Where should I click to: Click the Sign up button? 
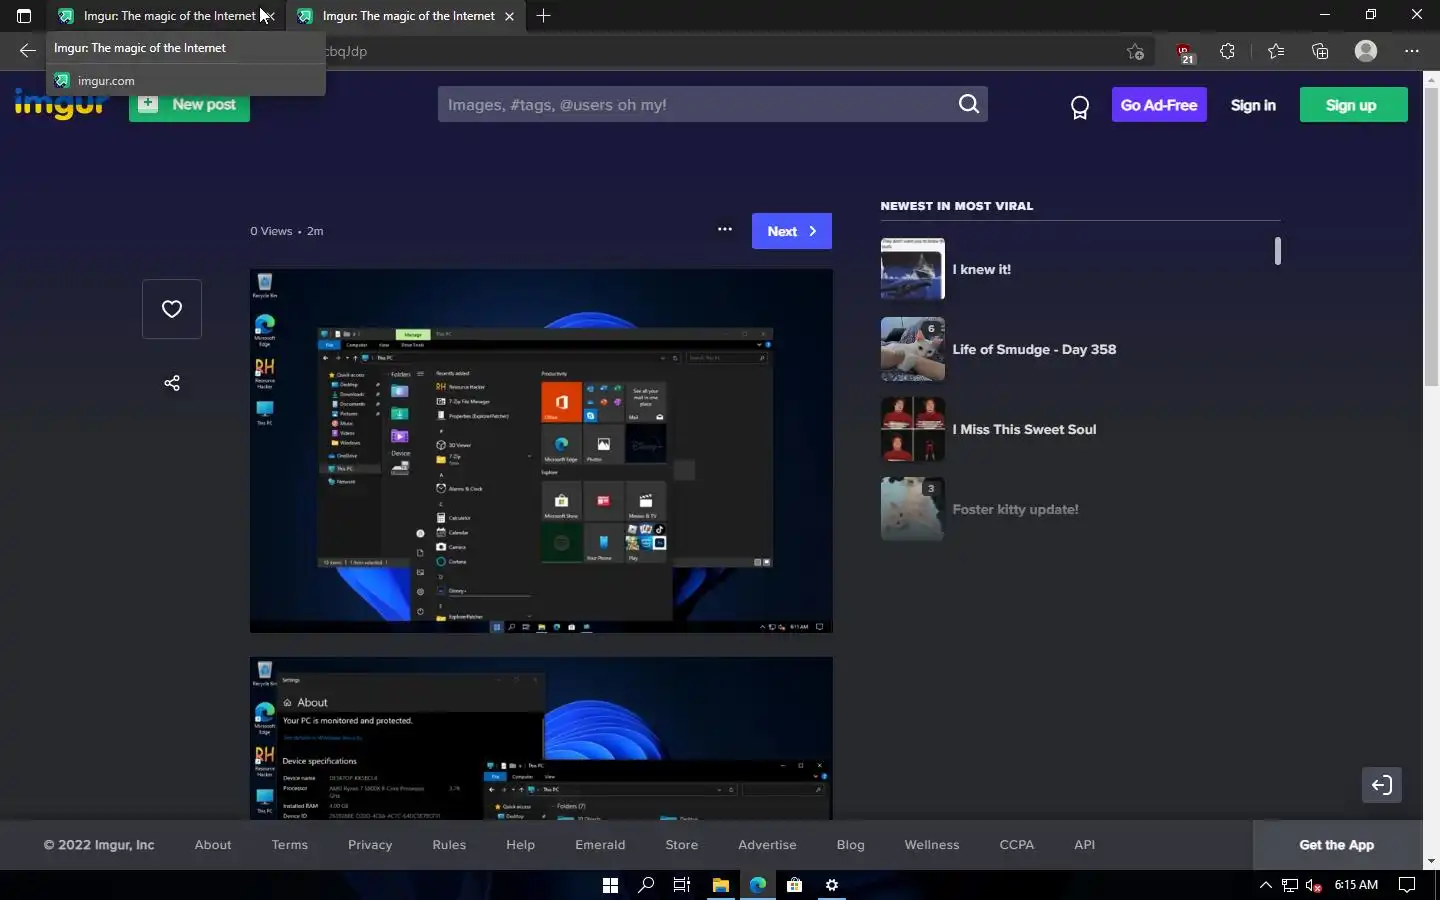1353,105
